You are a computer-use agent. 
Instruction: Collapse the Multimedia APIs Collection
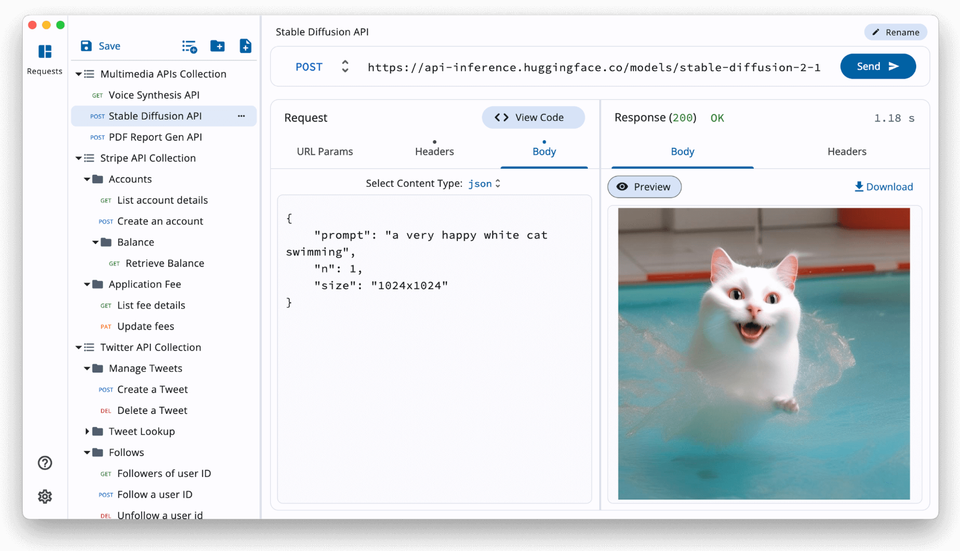click(x=79, y=74)
